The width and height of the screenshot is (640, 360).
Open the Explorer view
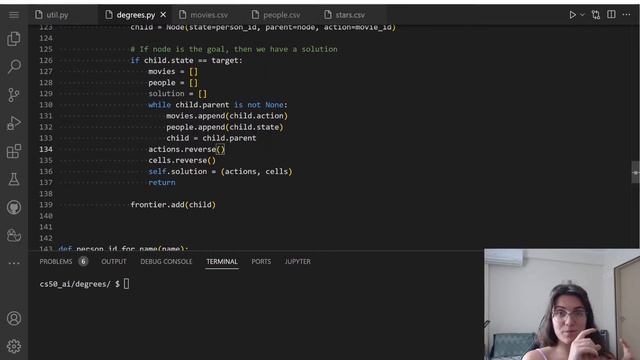[x=14, y=39]
